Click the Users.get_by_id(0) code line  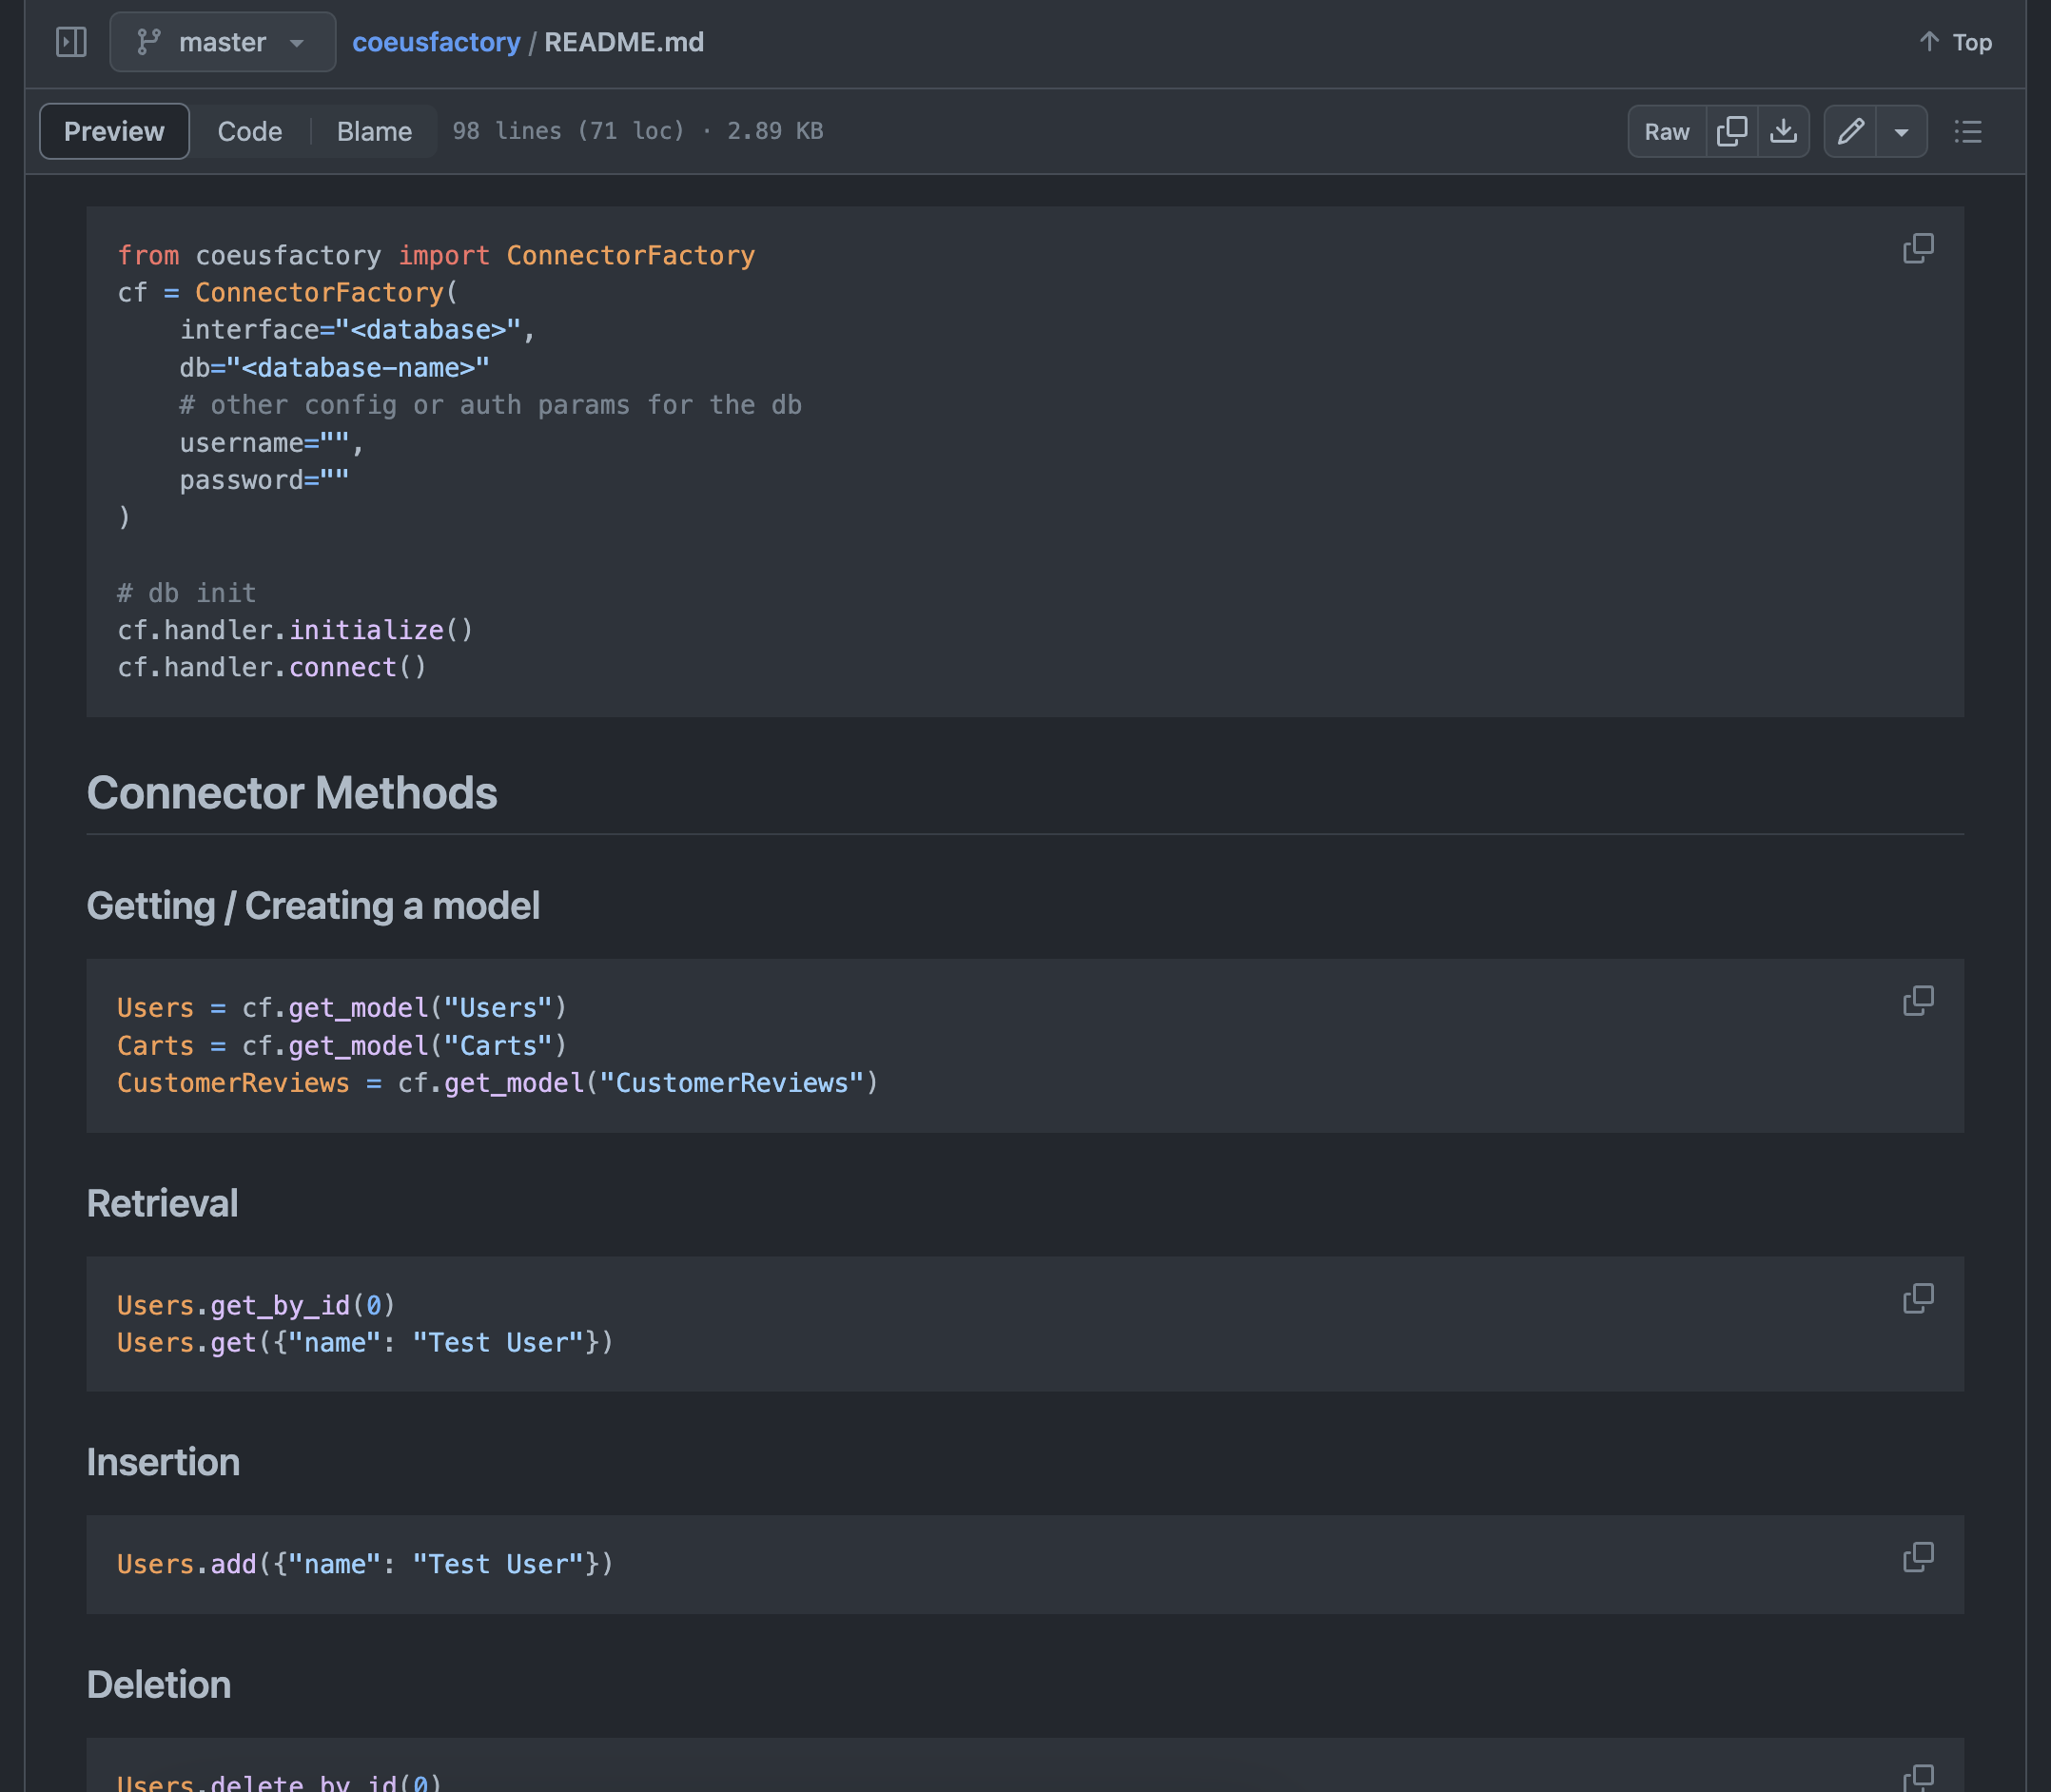coord(256,1305)
